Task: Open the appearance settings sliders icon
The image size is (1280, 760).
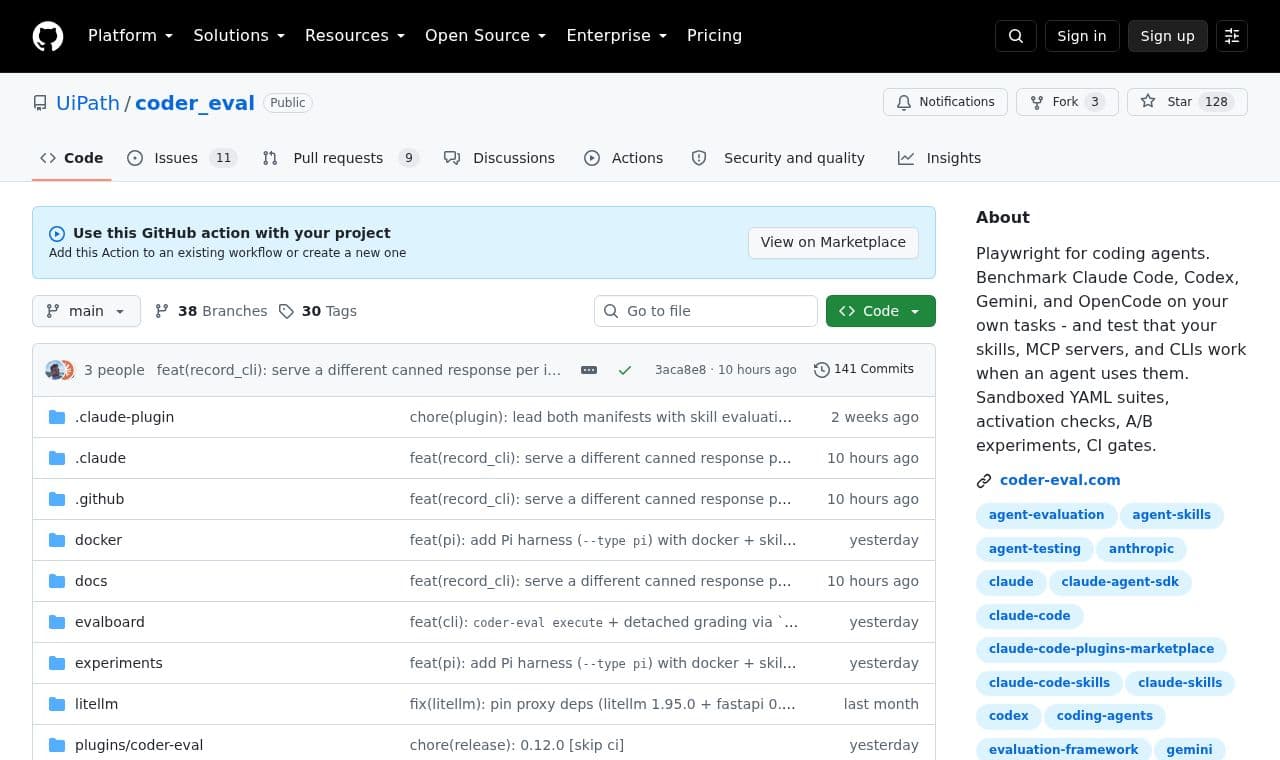Action: point(1232,36)
